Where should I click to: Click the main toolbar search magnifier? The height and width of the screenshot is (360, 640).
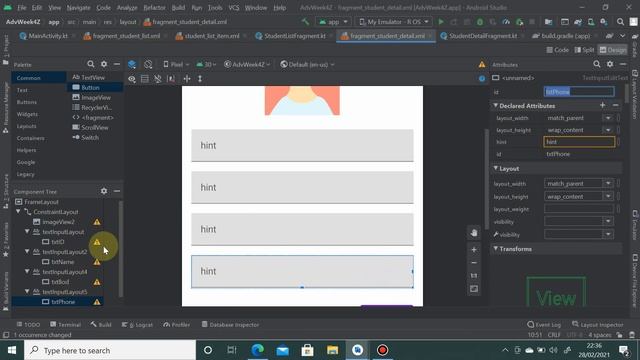pyautogui.click(x=620, y=22)
